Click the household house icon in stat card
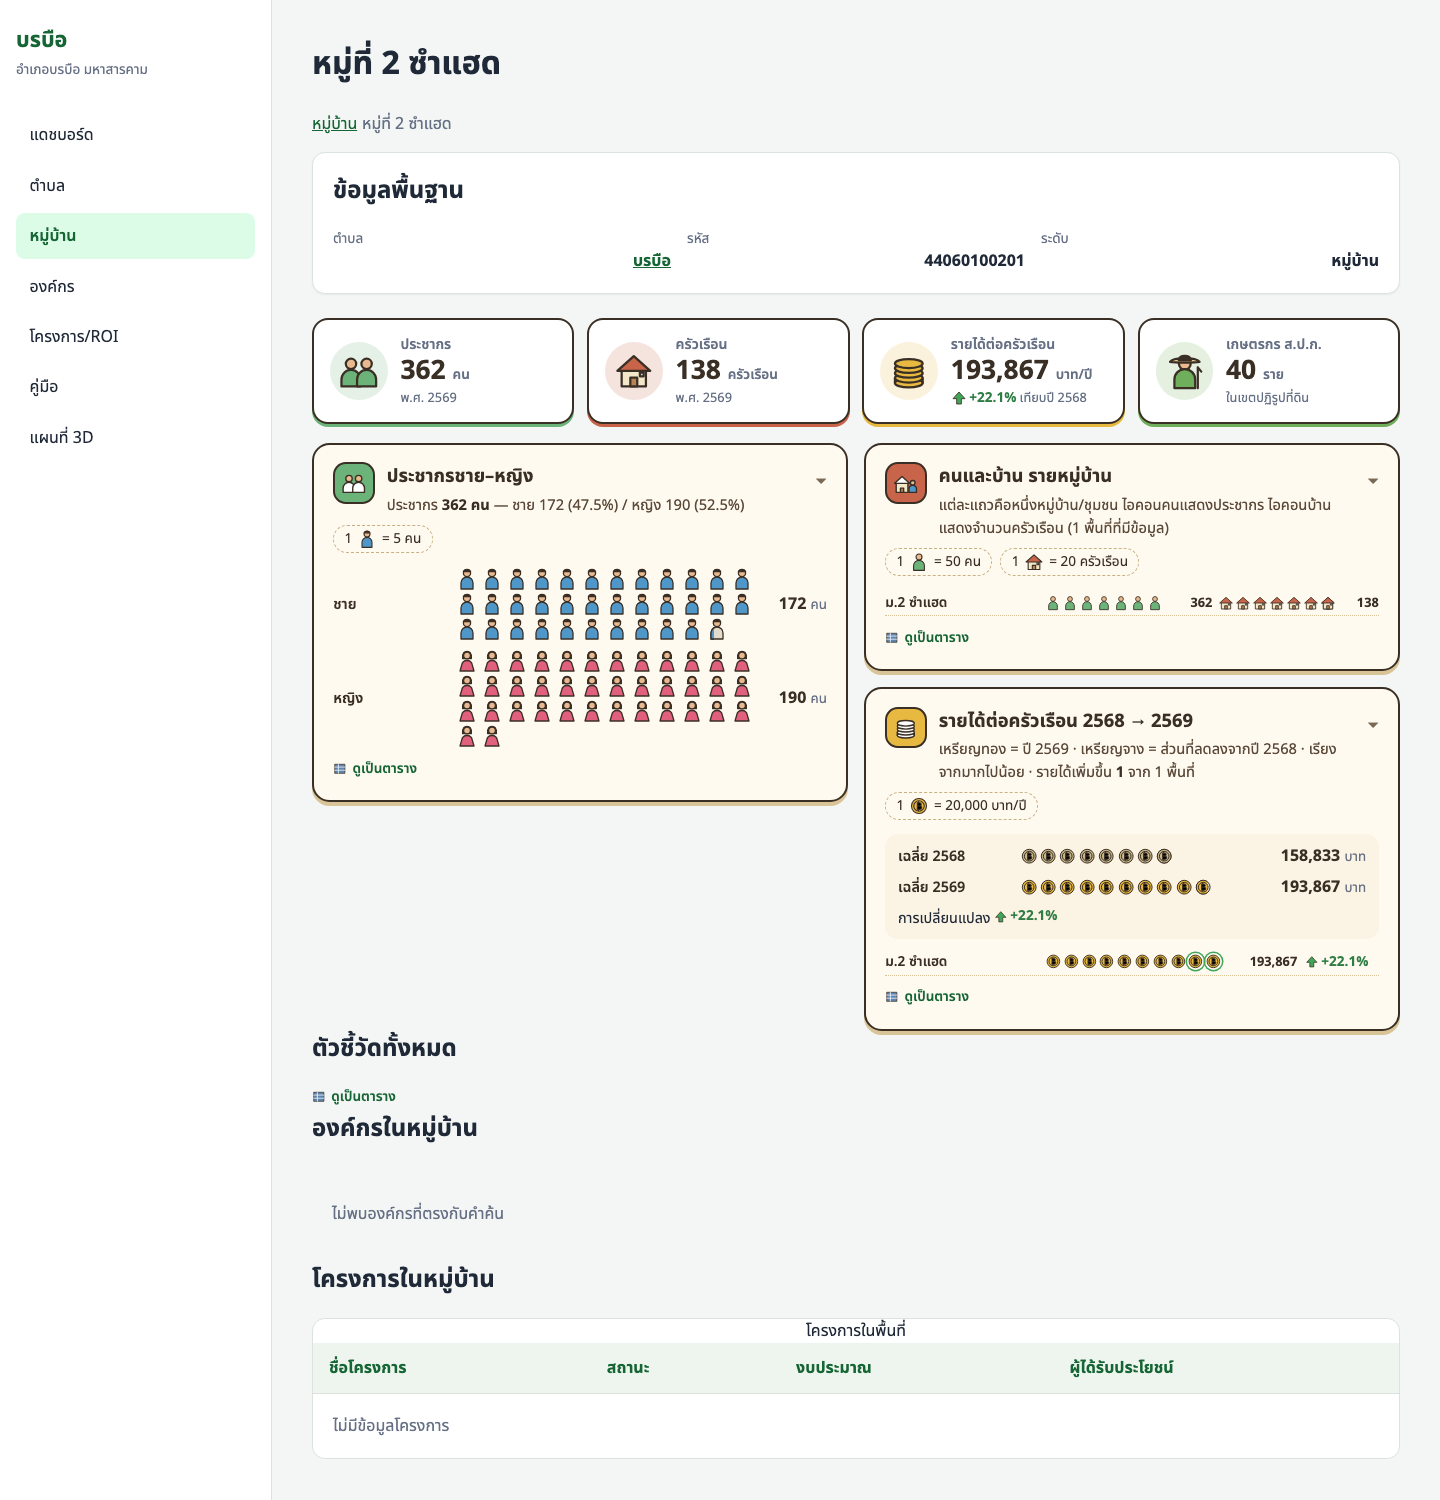Image resolution: width=1440 pixels, height=1500 pixels. click(634, 371)
